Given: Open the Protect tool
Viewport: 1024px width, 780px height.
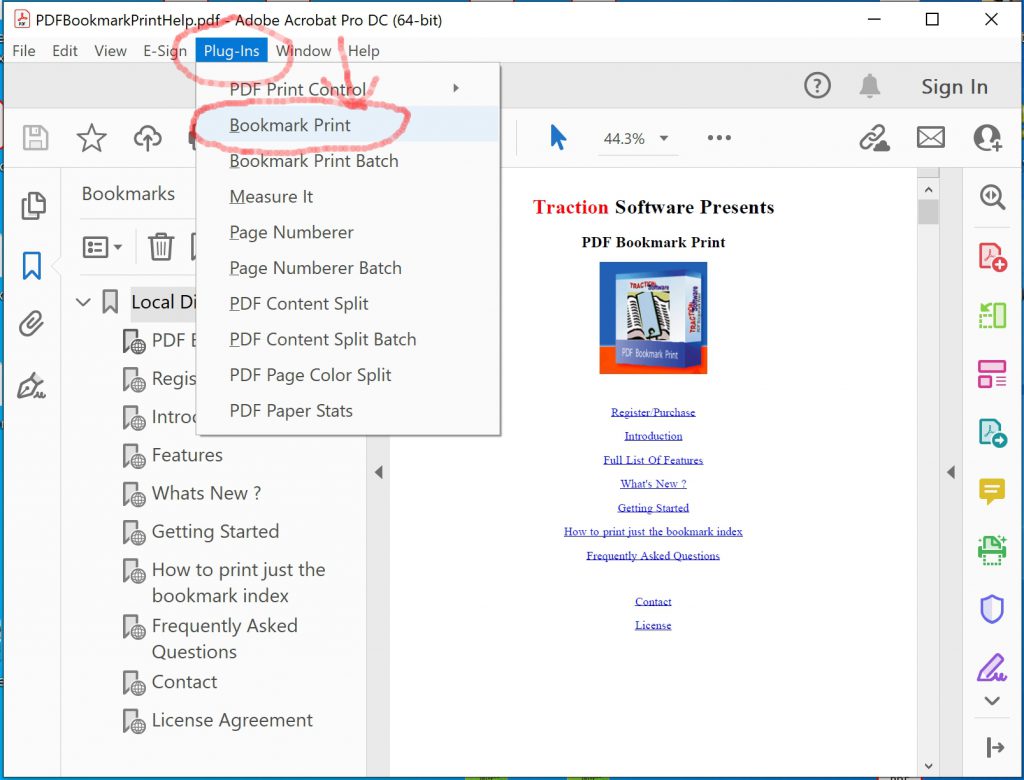Looking at the screenshot, I should pyautogui.click(x=992, y=609).
